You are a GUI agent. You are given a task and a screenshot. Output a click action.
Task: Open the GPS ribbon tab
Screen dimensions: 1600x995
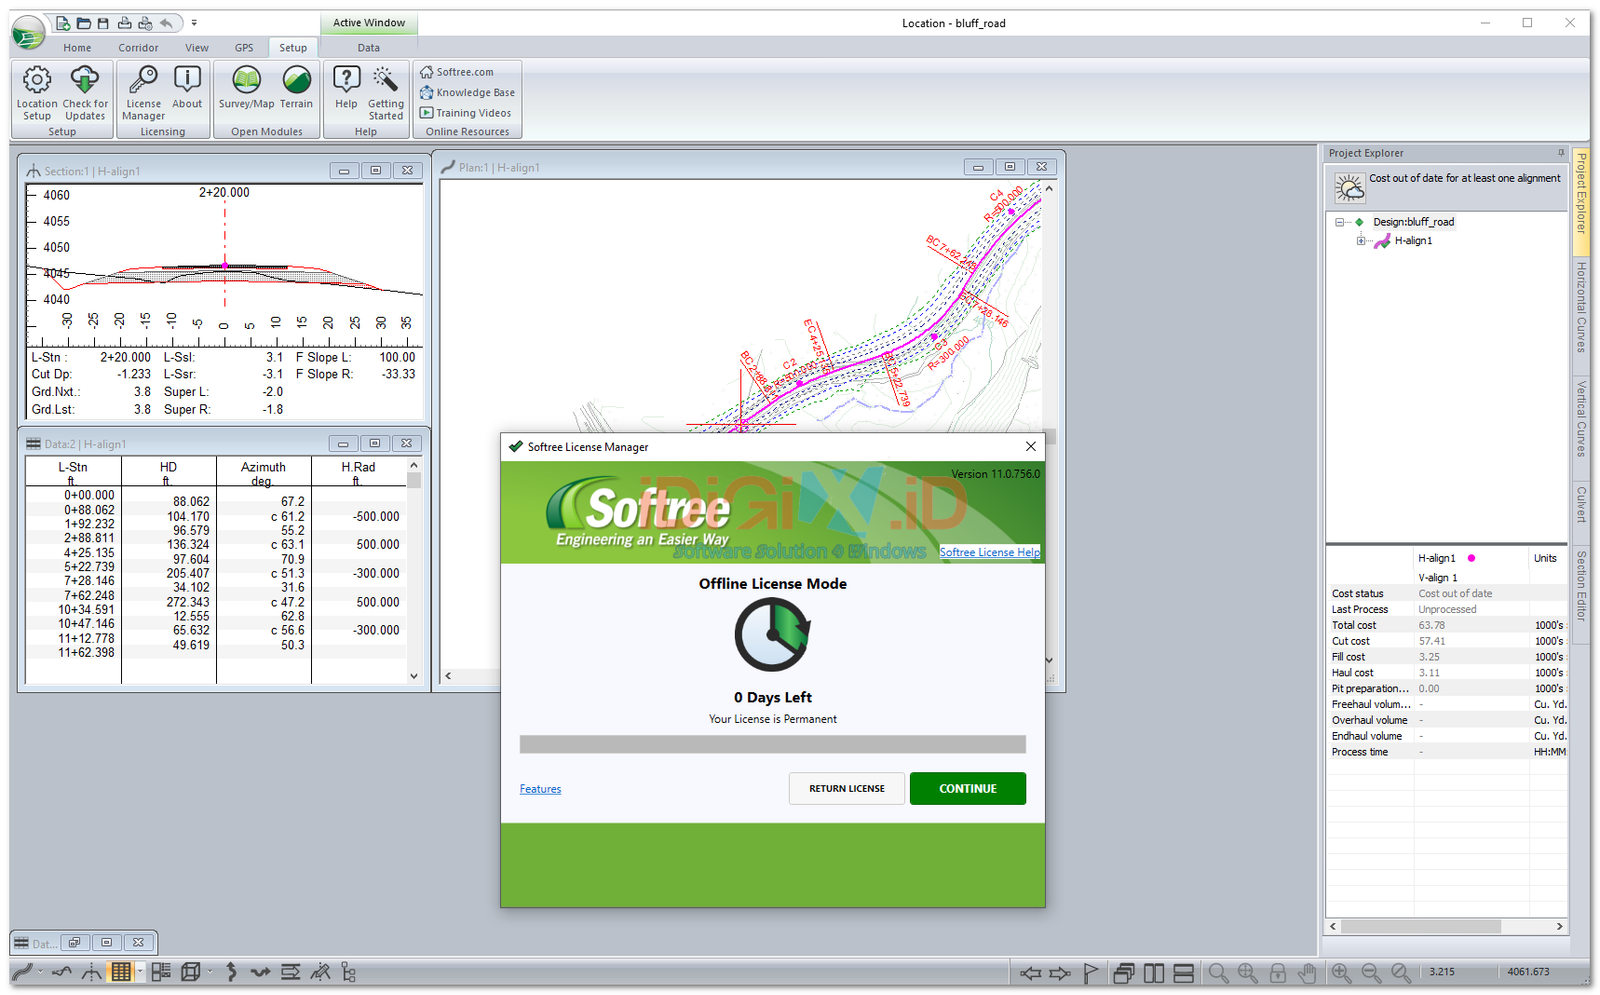pos(244,48)
